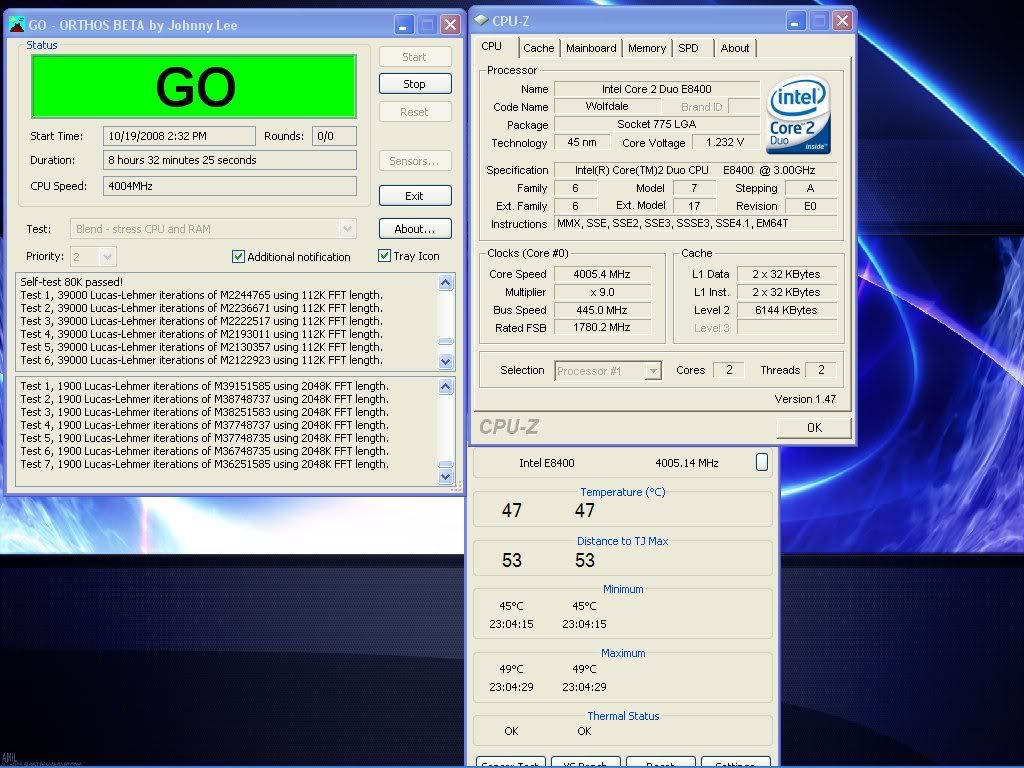Select the SPD tab

[688, 48]
